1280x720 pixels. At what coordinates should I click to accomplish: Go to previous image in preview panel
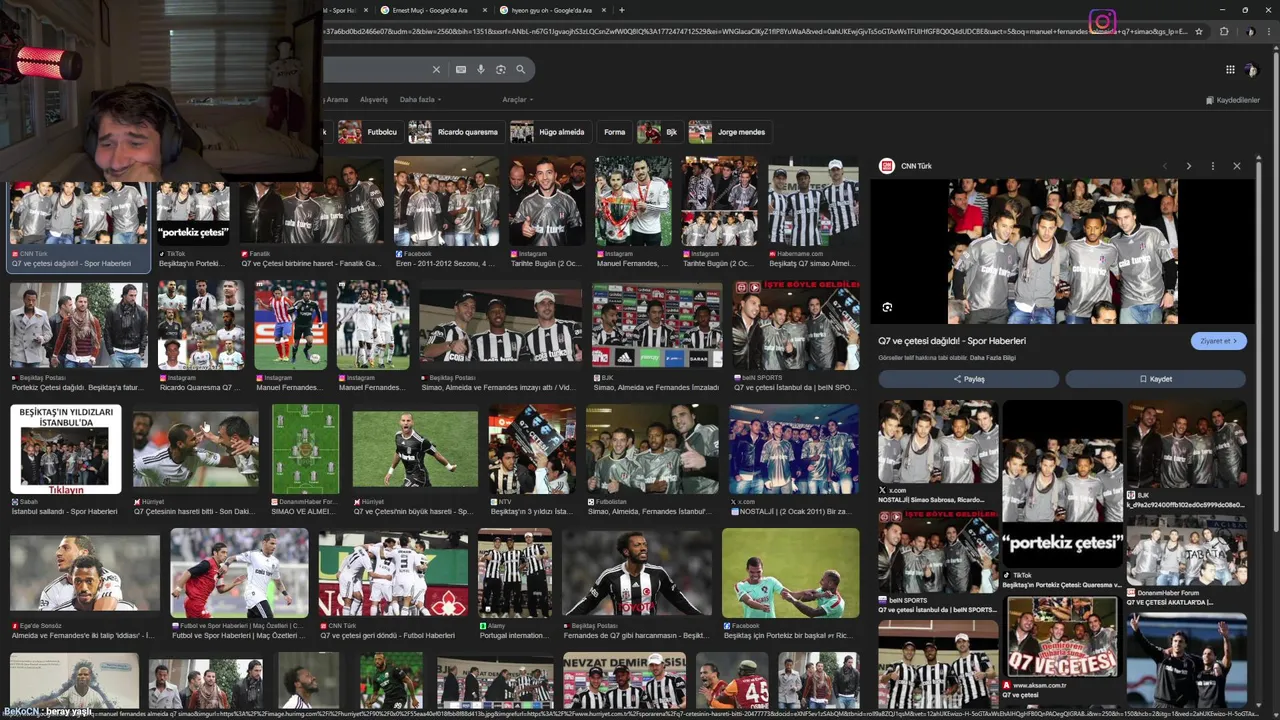(1165, 166)
